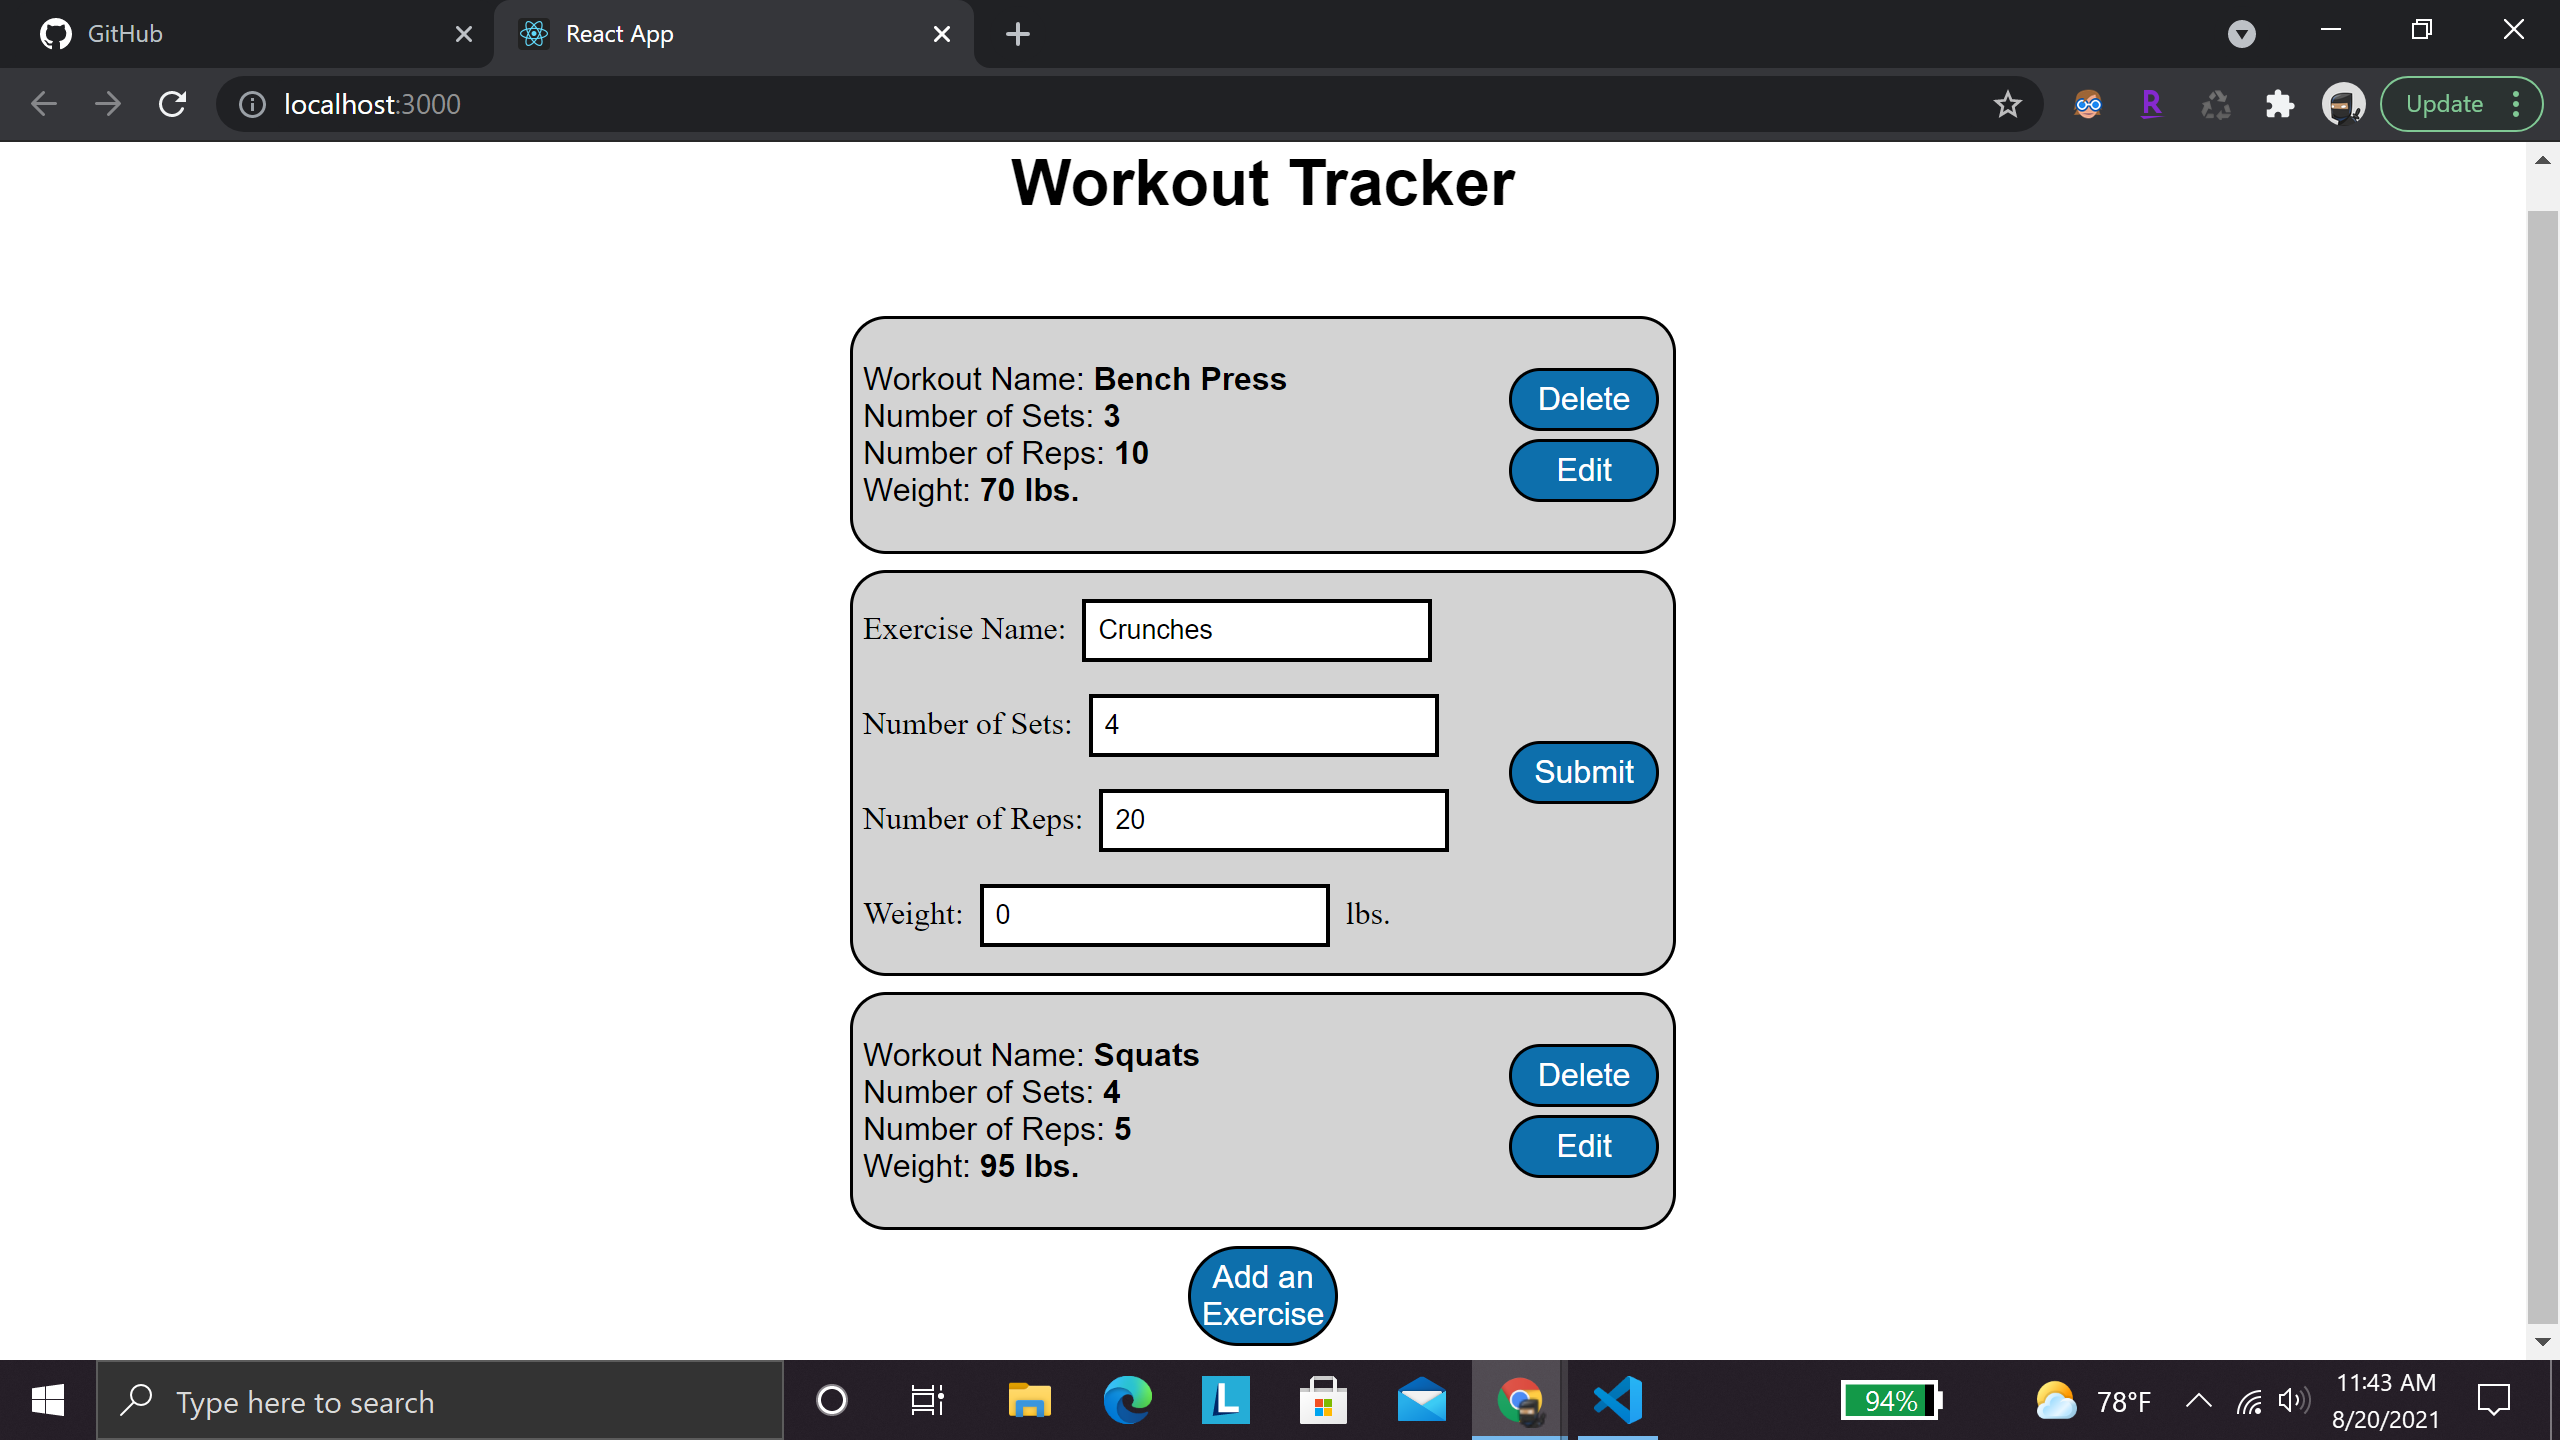
Task: Click the taskbar search box
Action: tap(440, 1401)
